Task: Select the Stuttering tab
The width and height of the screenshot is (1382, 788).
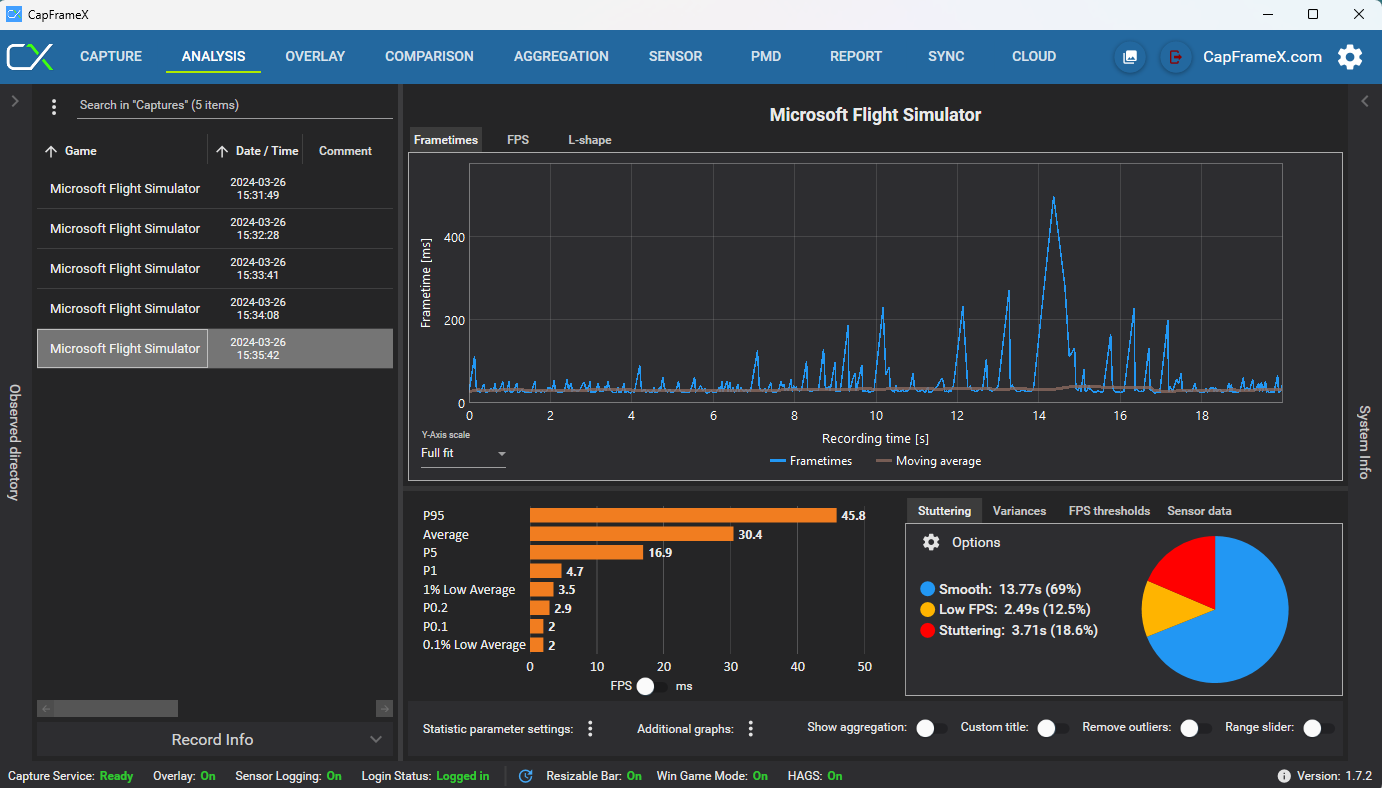Action: pyautogui.click(x=944, y=511)
